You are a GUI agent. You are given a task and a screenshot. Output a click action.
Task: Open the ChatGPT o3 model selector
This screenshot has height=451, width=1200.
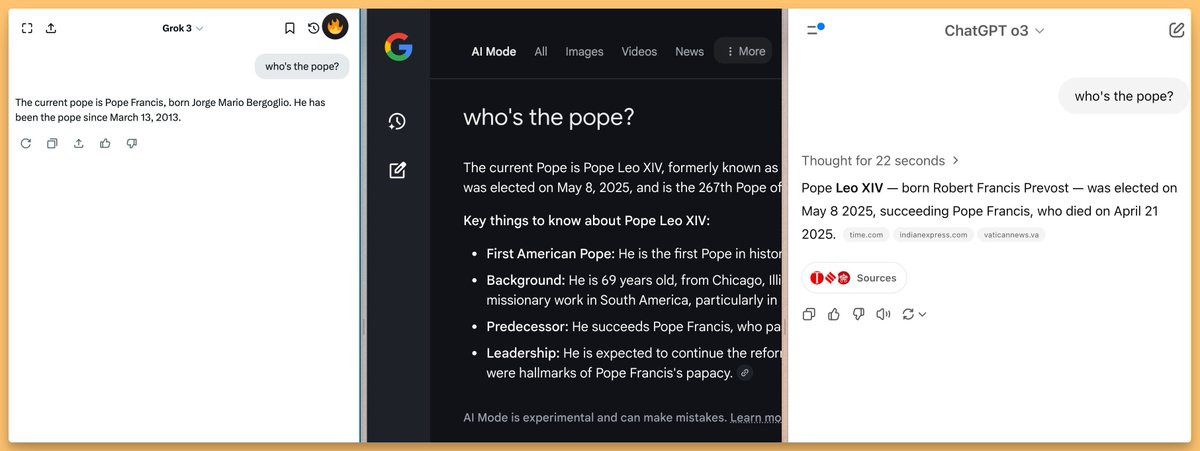pos(994,31)
